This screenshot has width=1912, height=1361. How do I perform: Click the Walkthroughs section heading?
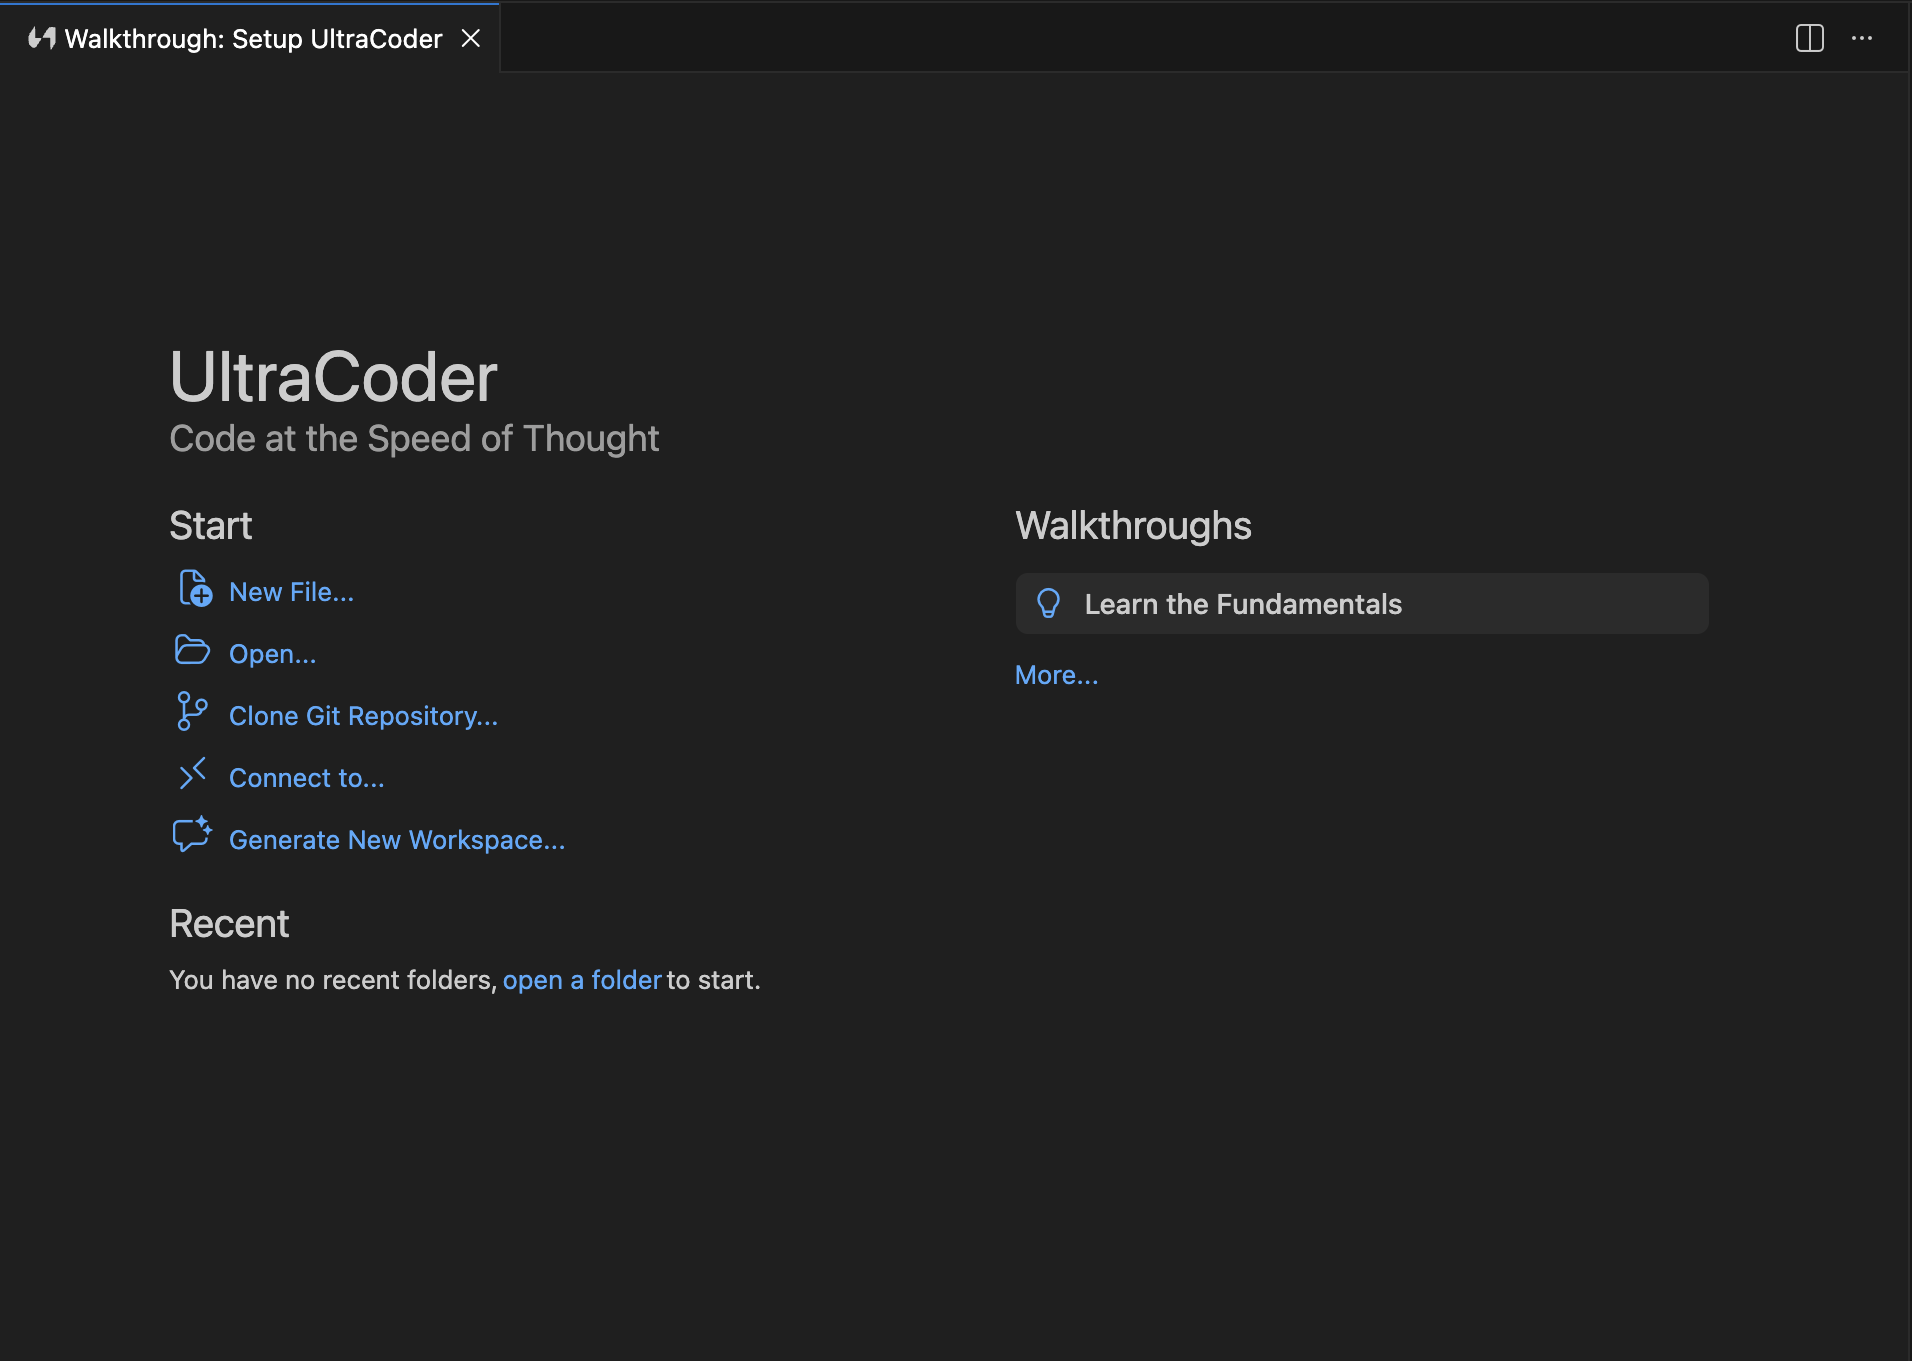(1133, 526)
